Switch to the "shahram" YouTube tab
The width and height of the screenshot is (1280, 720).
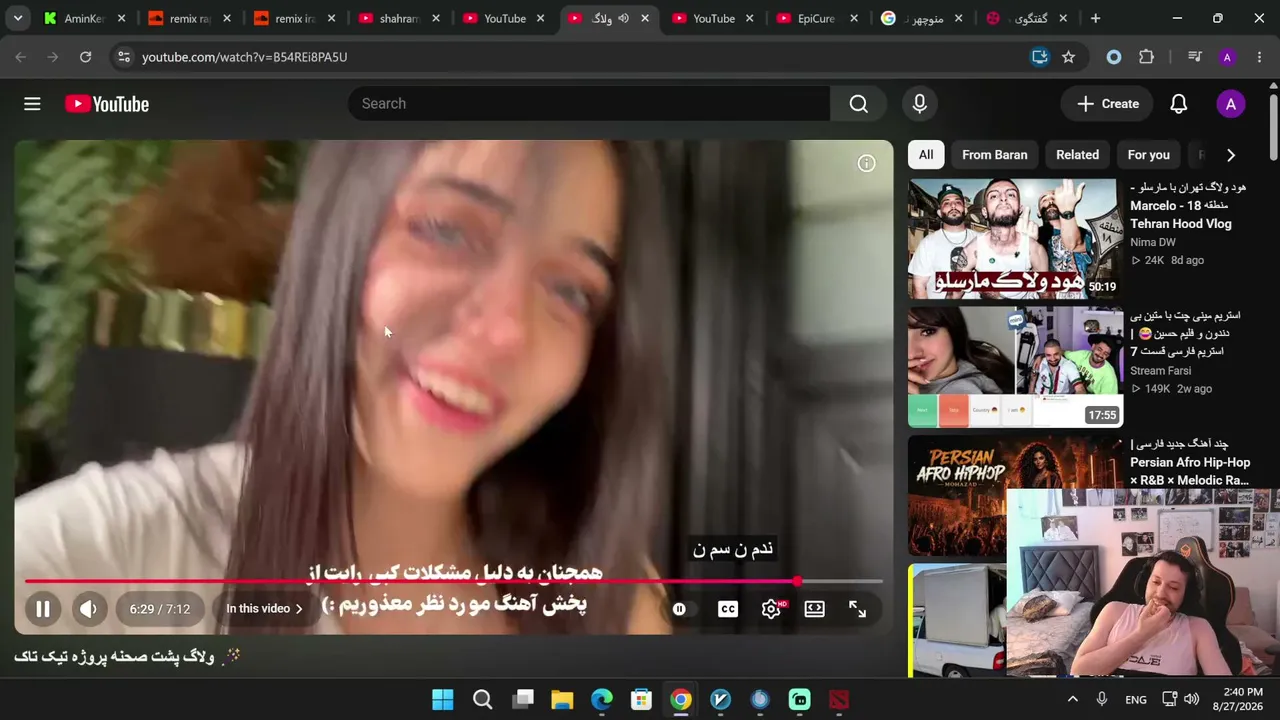click(399, 18)
